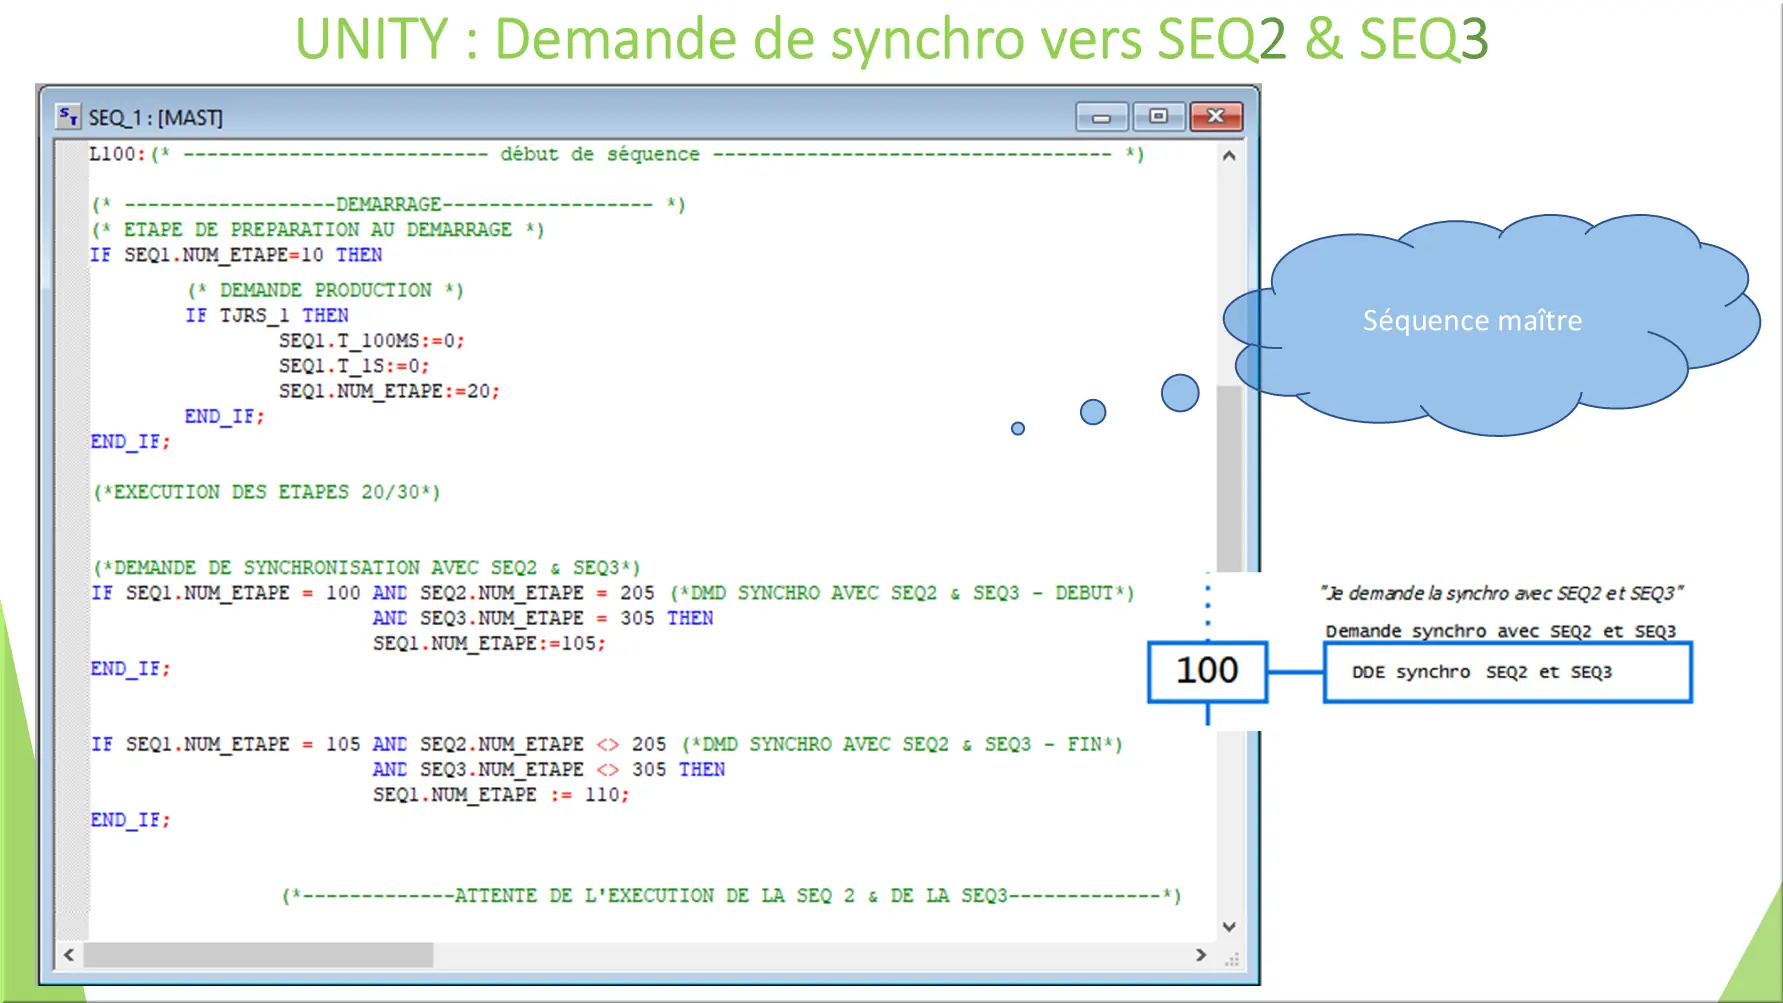Click the vertical scrollbar down arrow
This screenshot has height=1003, width=1783.
point(1229,927)
